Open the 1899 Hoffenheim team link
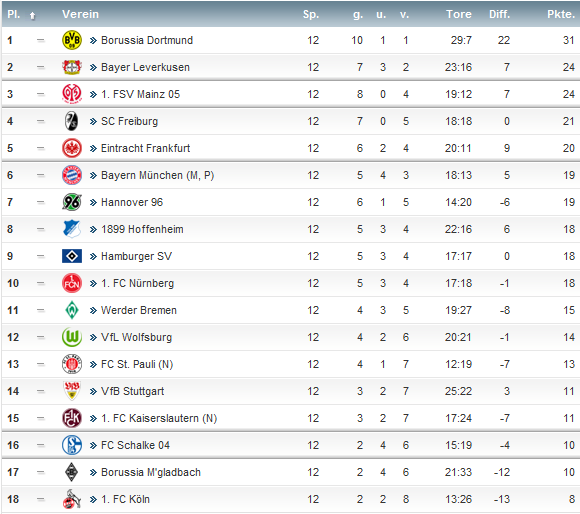 pyautogui.click(x=142, y=229)
